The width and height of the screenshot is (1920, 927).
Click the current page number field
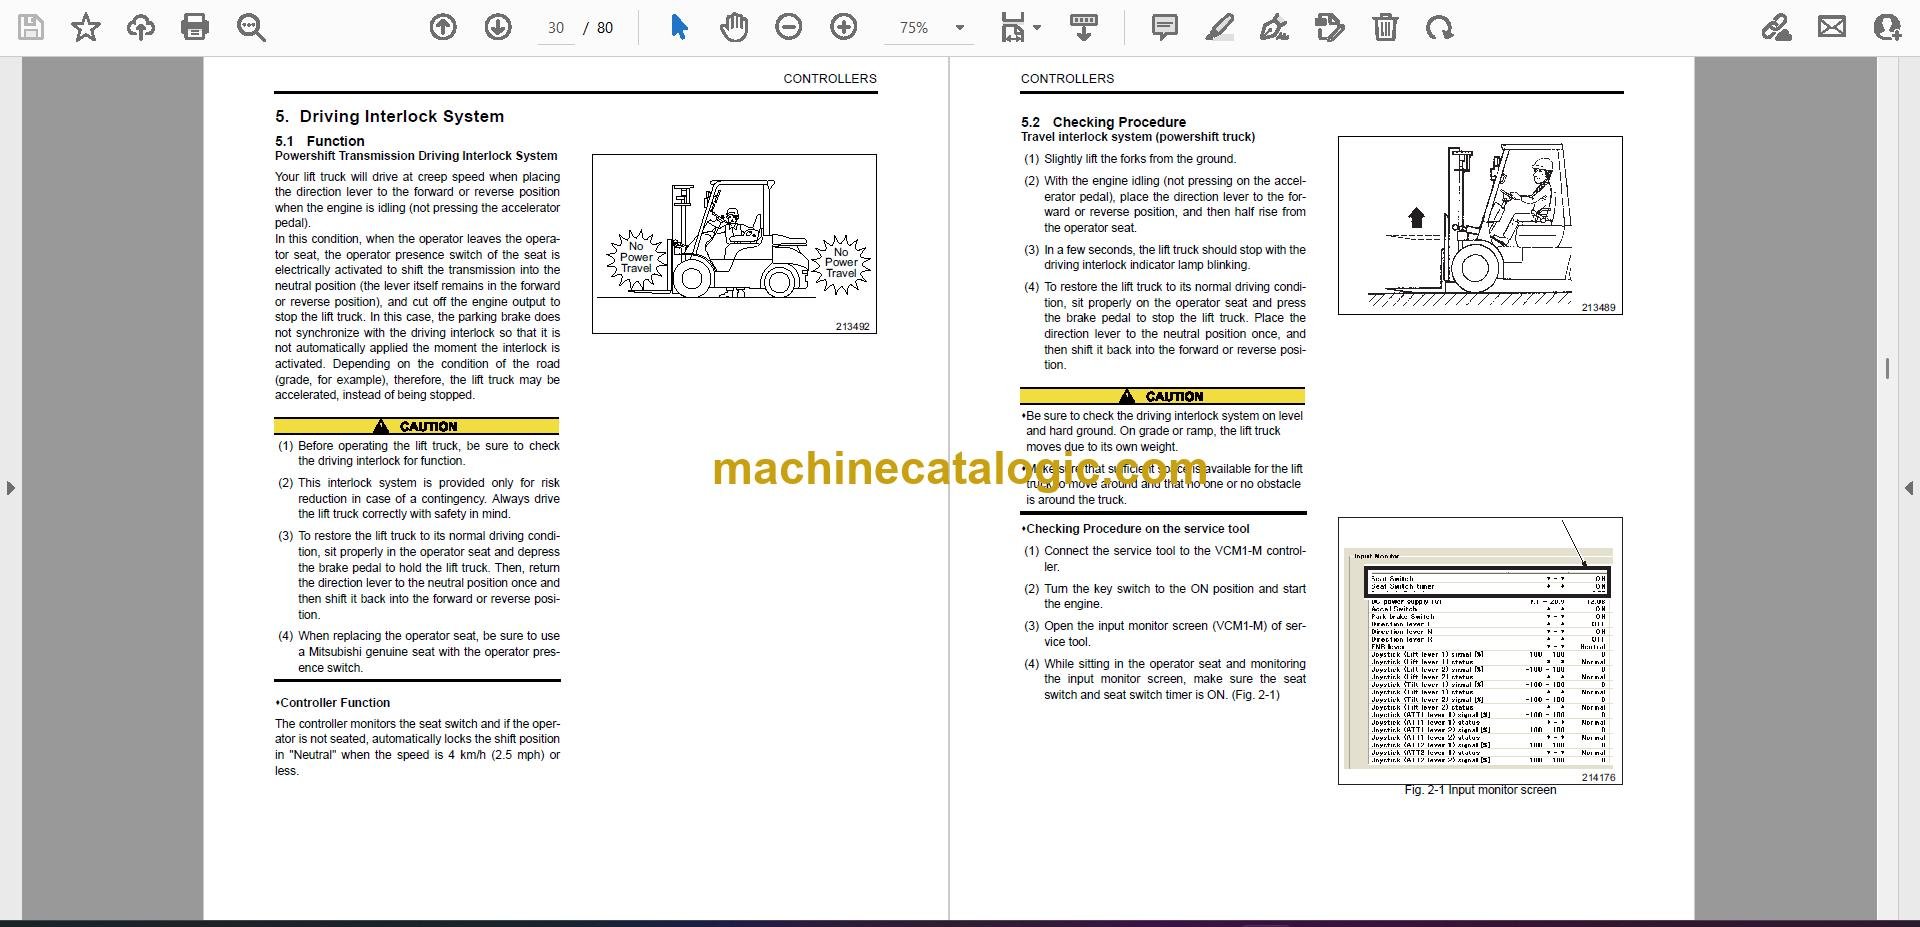point(556,28)
